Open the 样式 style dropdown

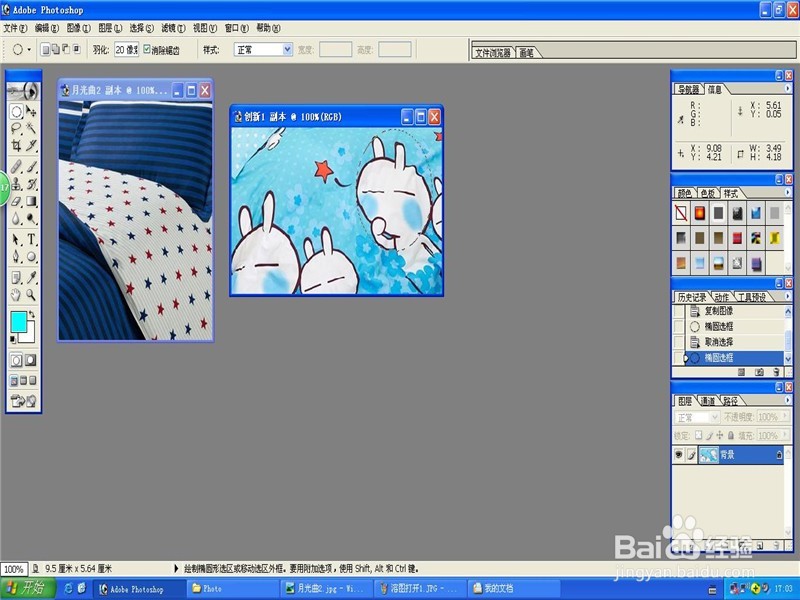click(x=287, y=49)
